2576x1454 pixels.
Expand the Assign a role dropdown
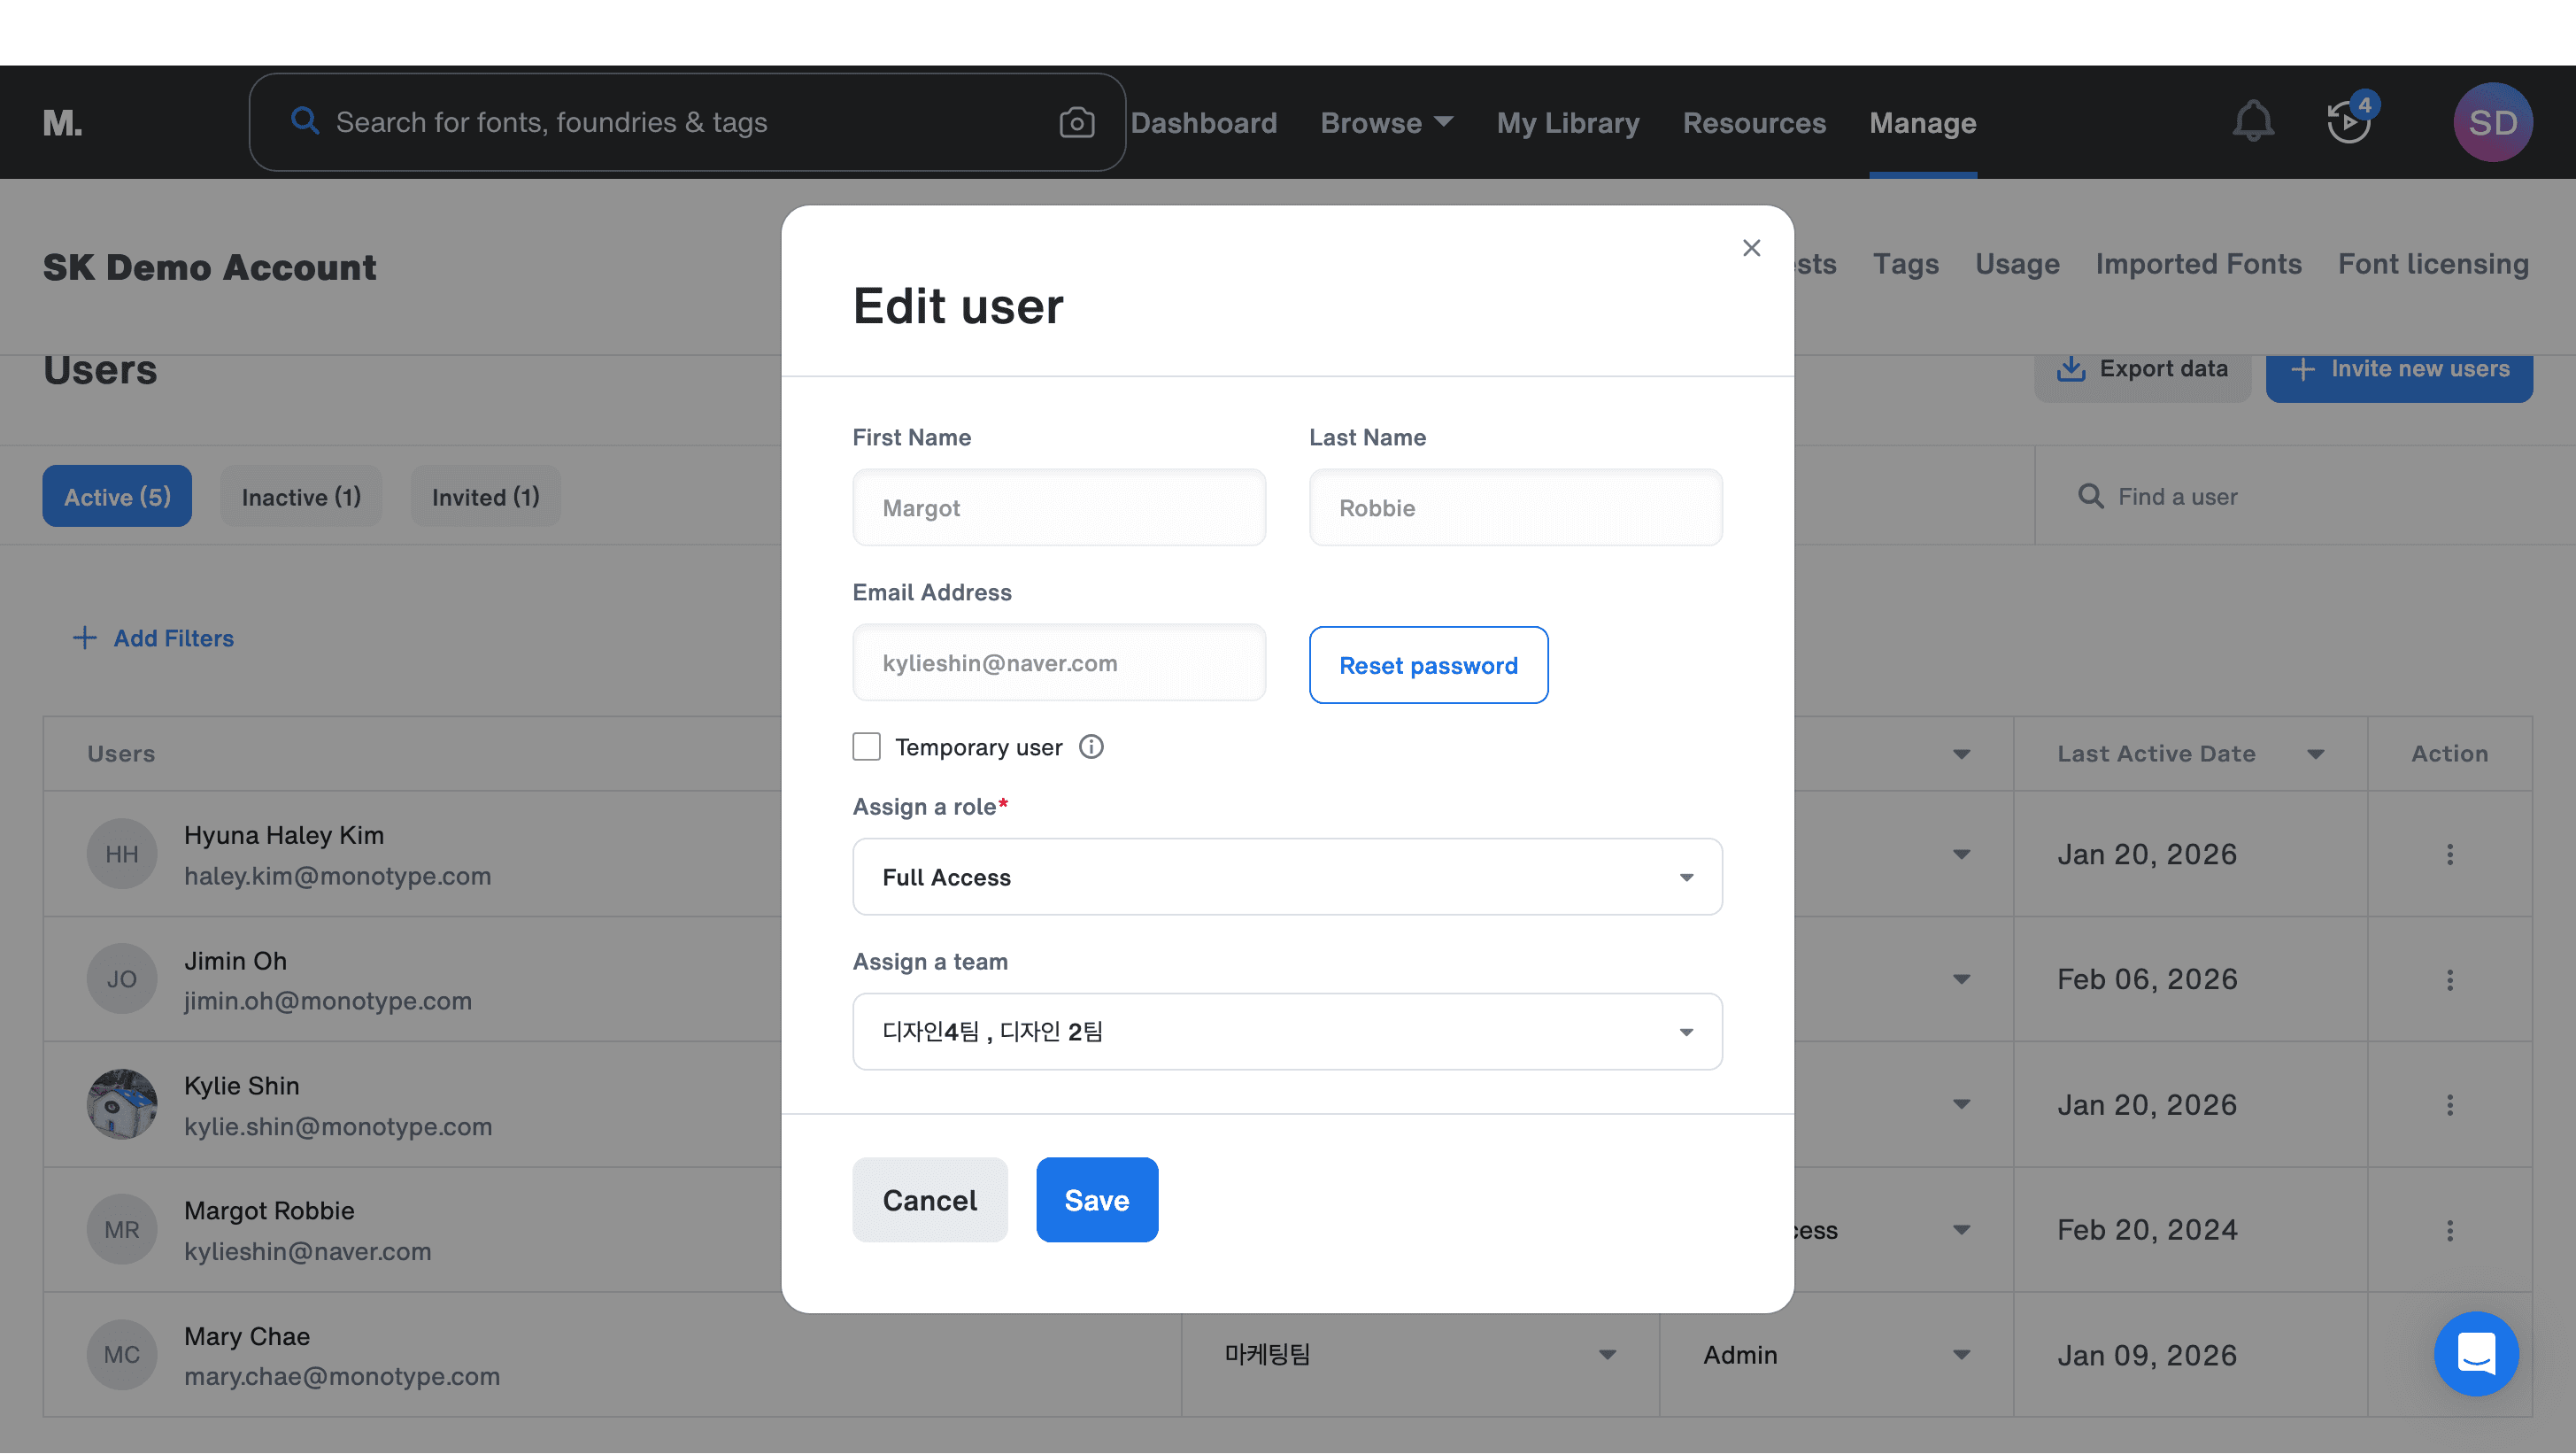[1286, 877]
